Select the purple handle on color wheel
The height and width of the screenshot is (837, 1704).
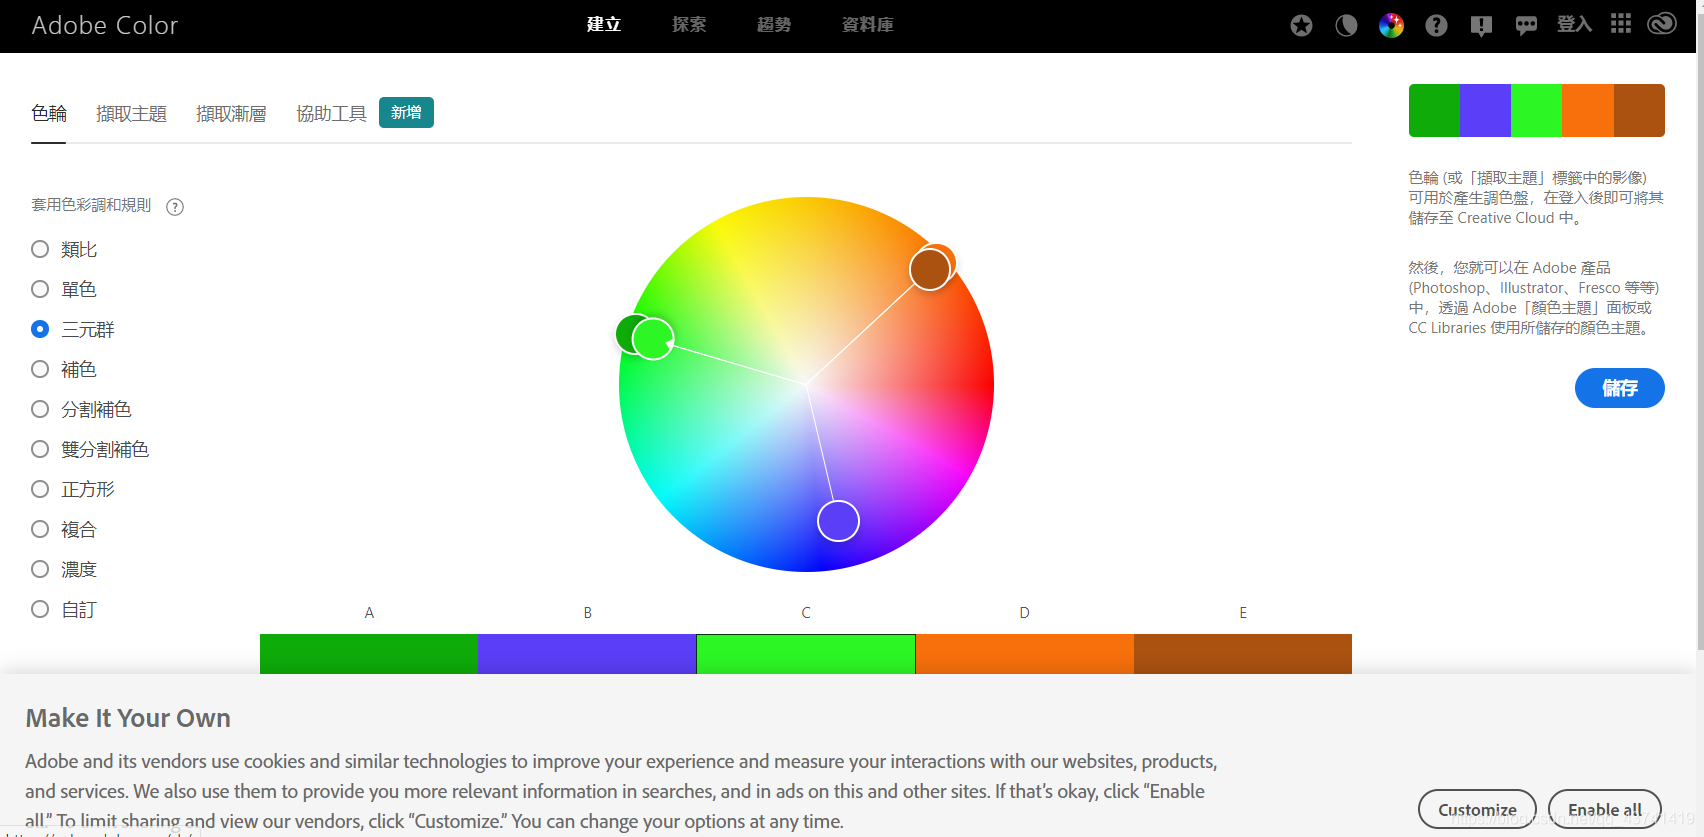tap(838, 520)
